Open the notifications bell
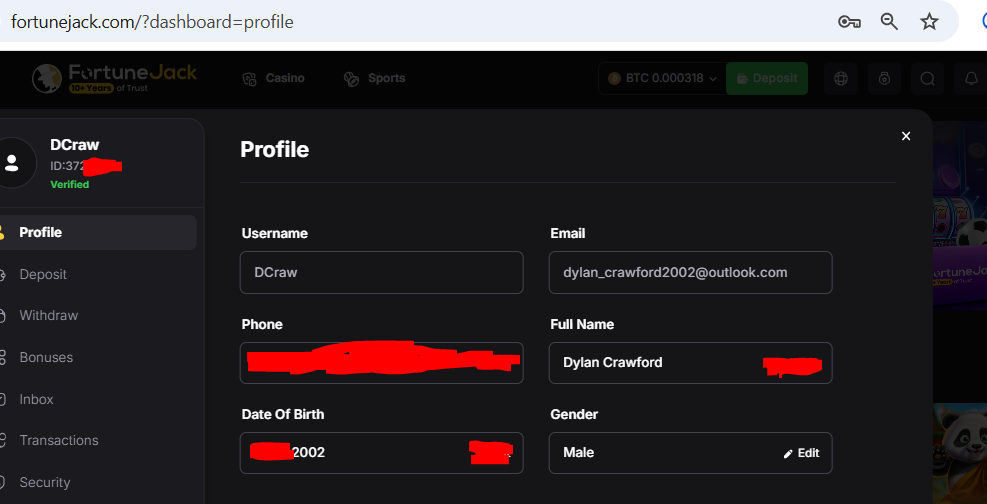 [x=970, y=78]
